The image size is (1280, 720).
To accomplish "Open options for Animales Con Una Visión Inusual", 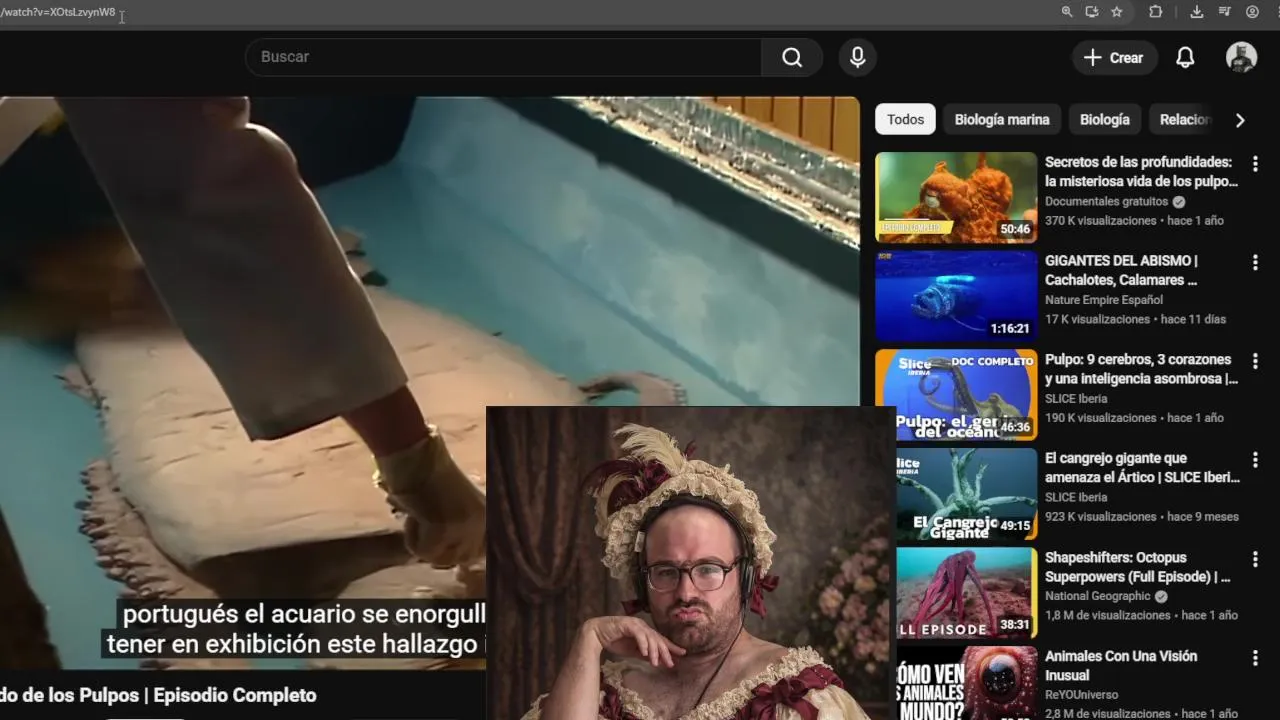I will coord(1255,659).
